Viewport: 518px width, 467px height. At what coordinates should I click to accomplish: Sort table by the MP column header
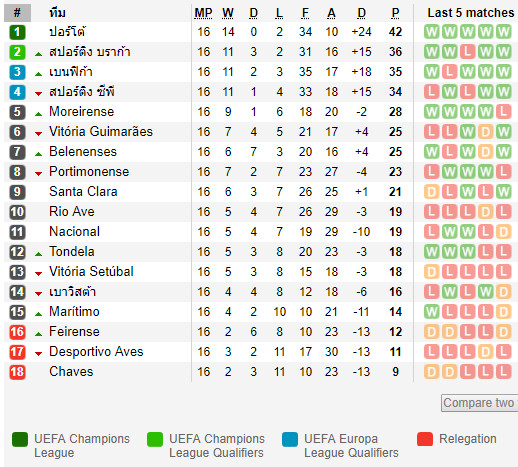[x=203, y=13]
